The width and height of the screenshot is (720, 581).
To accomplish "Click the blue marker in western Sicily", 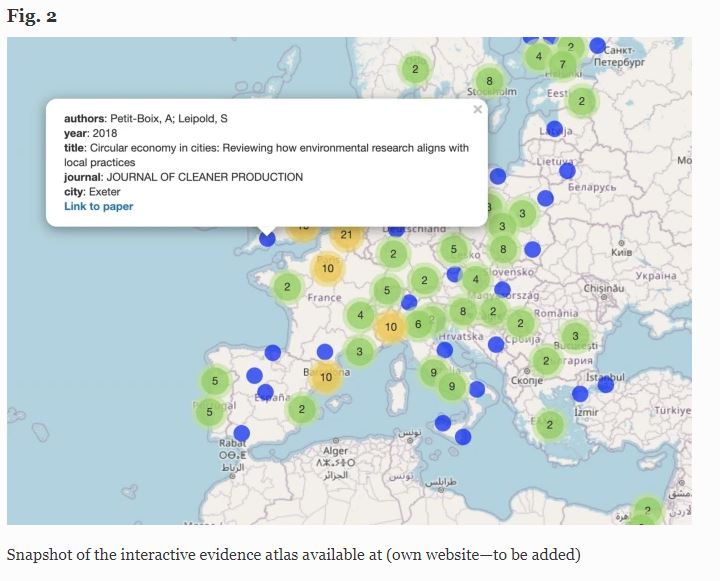I will tap(443, 423).
